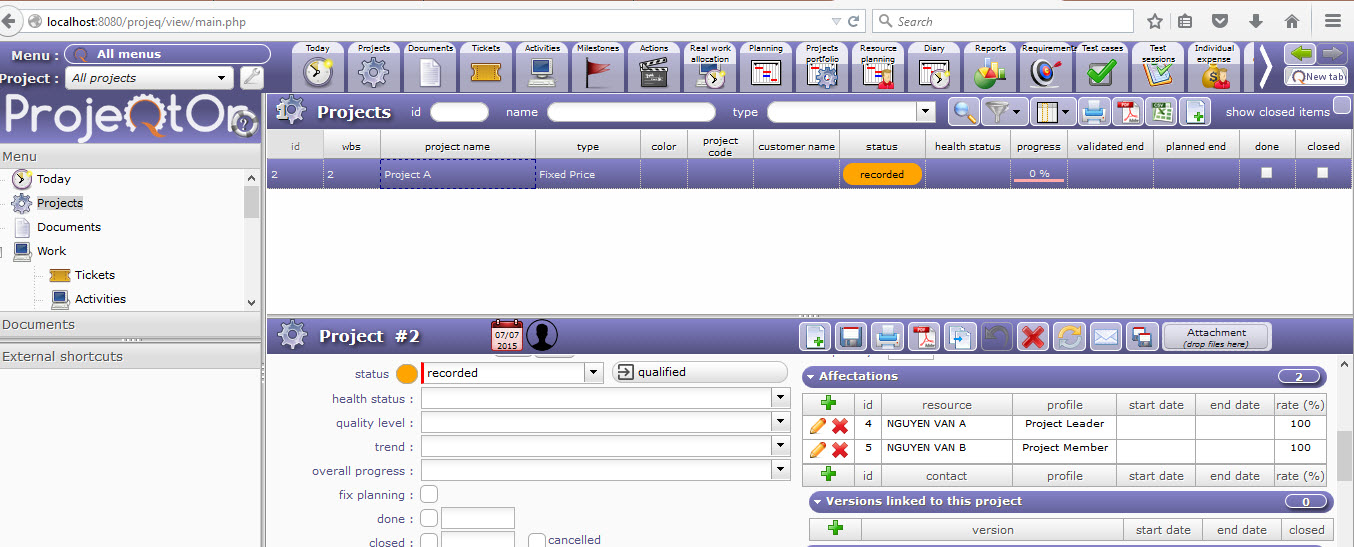Export project list to CSV
Viewport: 1354px width, 547px height.
click(x=1161, y=112)
